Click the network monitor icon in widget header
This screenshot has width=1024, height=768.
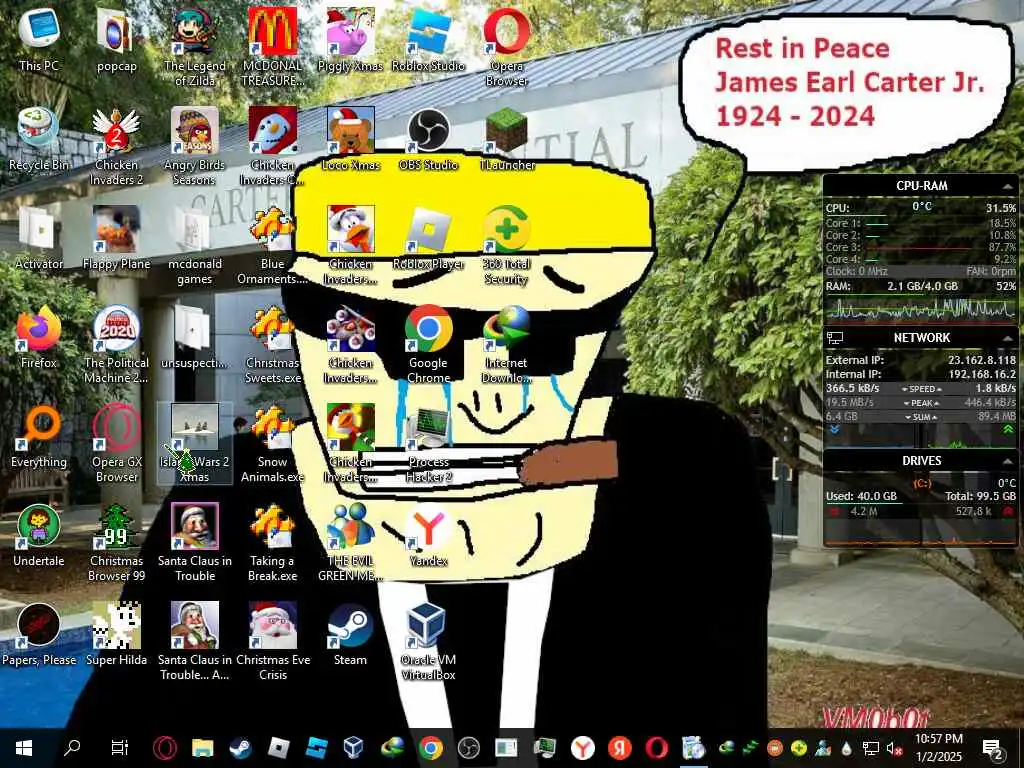[x=835, y=338]
